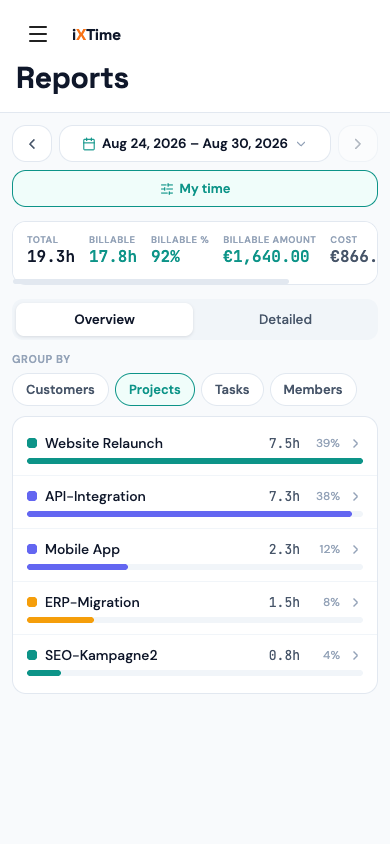Click the Mobile App purple color dot

32,549
